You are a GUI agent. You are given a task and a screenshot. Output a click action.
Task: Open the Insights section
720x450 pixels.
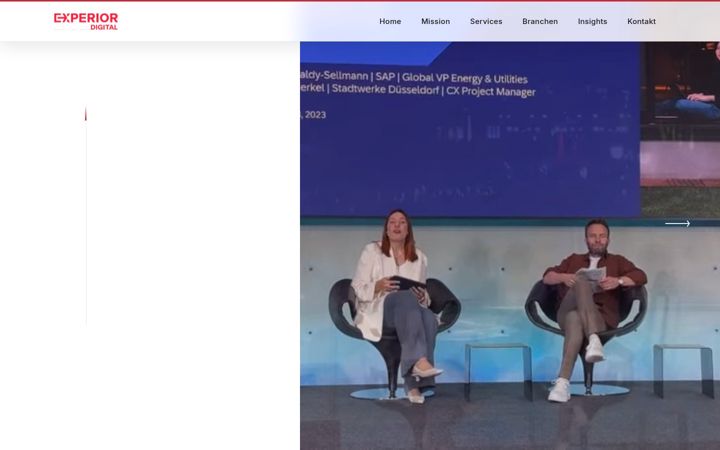[x=592, y=22]
